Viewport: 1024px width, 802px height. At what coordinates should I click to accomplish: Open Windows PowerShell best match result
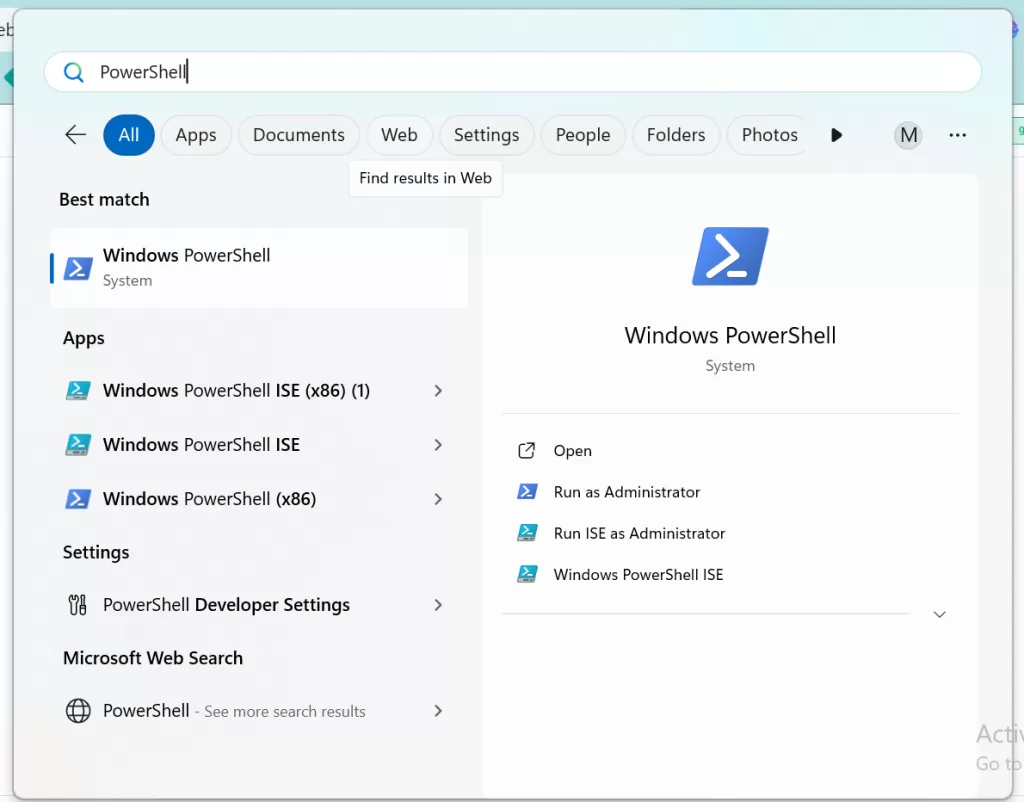pos(259,268)
